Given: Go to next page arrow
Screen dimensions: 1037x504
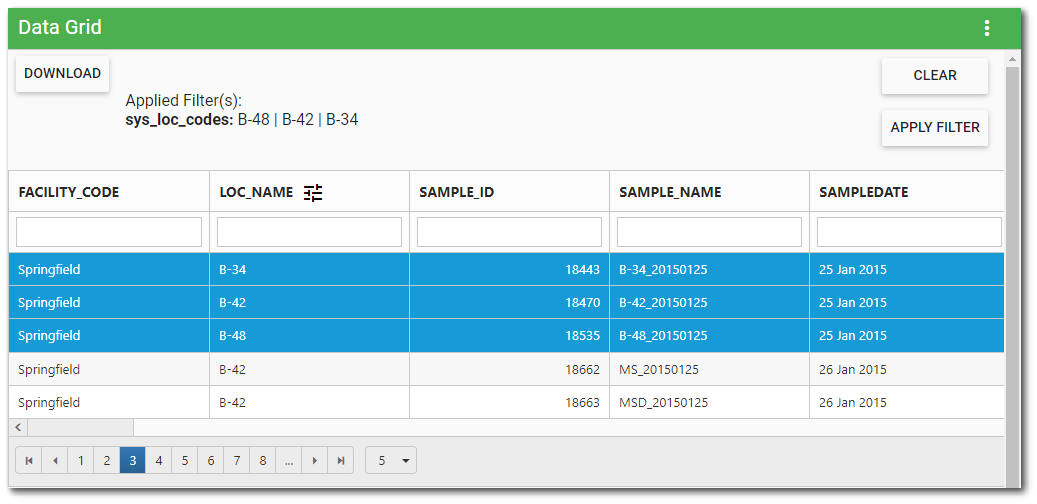Looking at the screenshot, I should pos(315,460).
